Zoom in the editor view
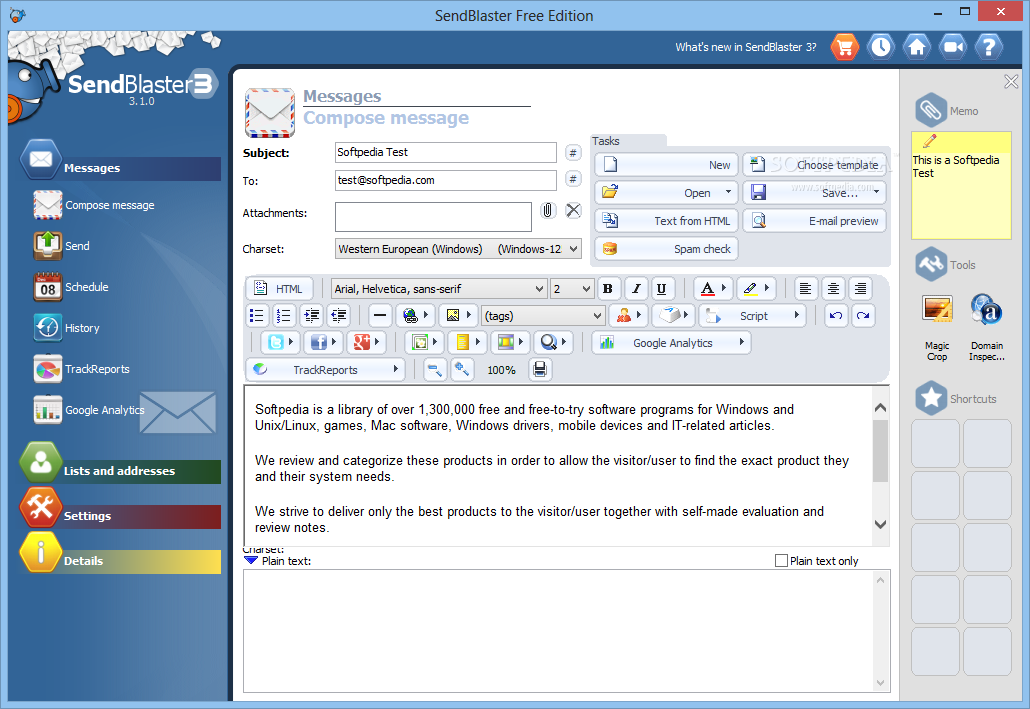This screenshot has width=1030, height=709. click(x=462, y=369)
